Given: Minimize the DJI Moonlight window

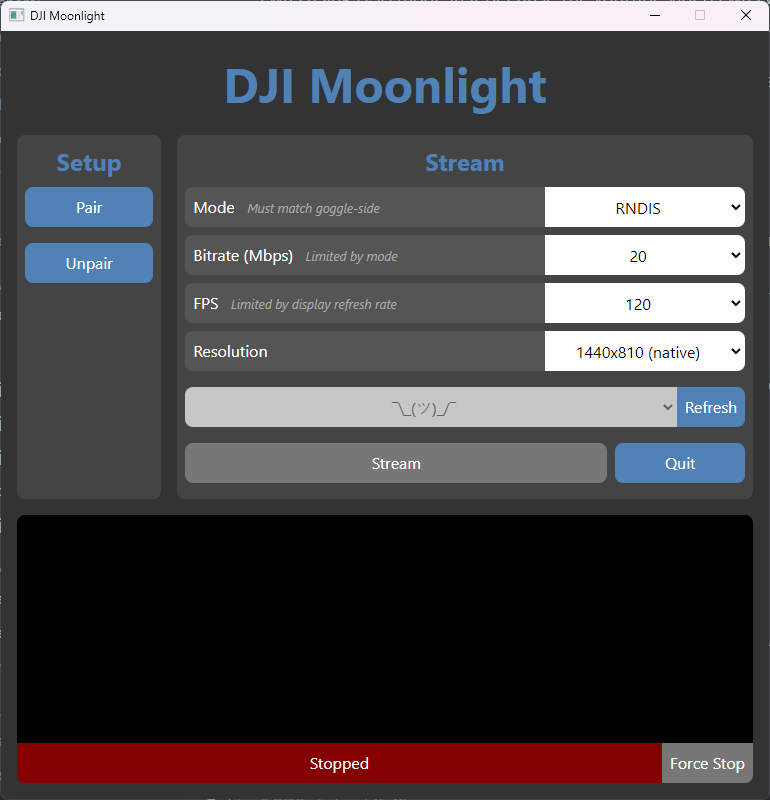Looking at the screenshot, I should (655, 15).
